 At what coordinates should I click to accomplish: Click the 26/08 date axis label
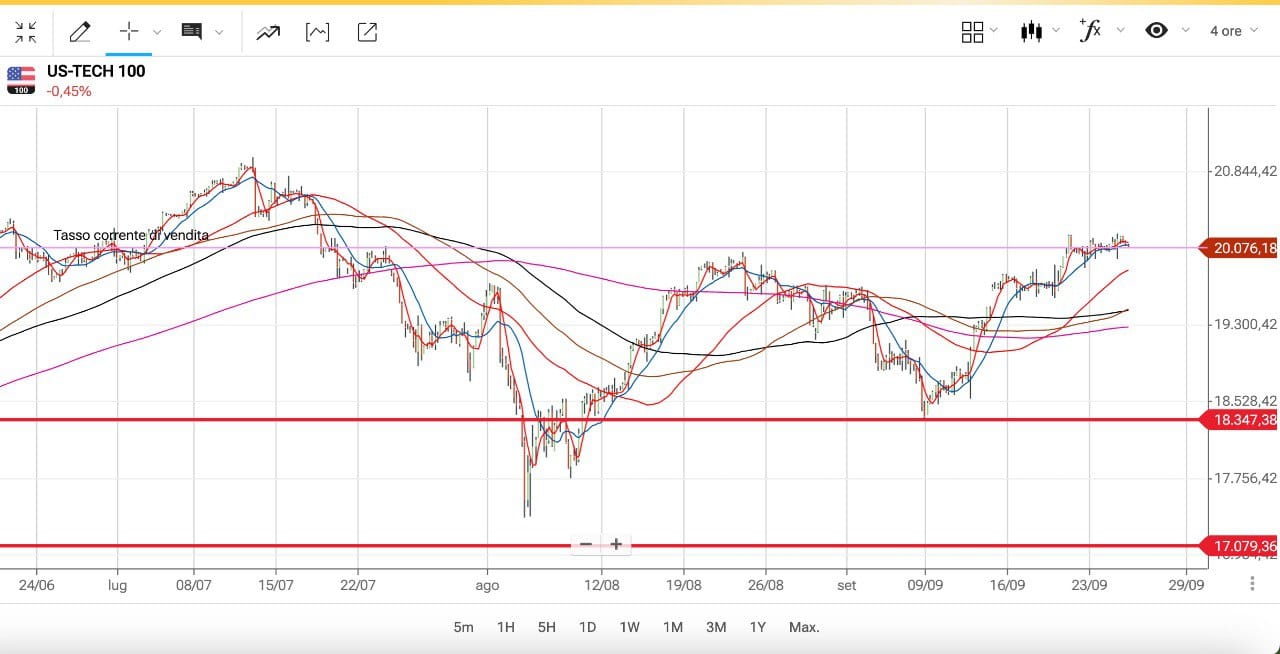766,585
